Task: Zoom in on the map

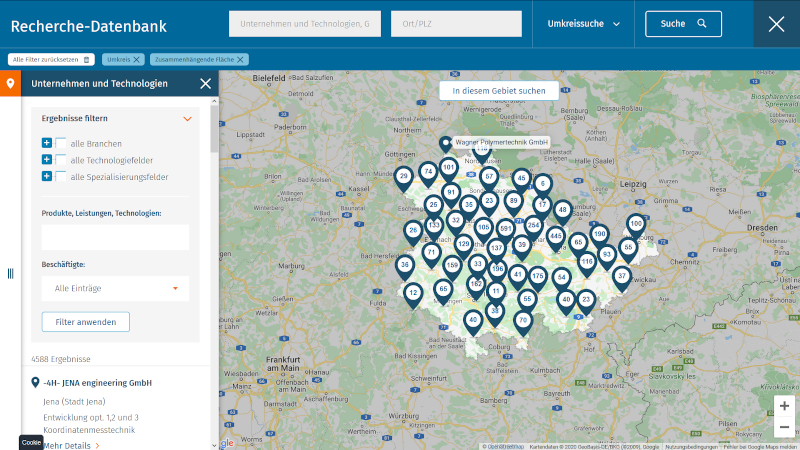Action: coord(784,406)
